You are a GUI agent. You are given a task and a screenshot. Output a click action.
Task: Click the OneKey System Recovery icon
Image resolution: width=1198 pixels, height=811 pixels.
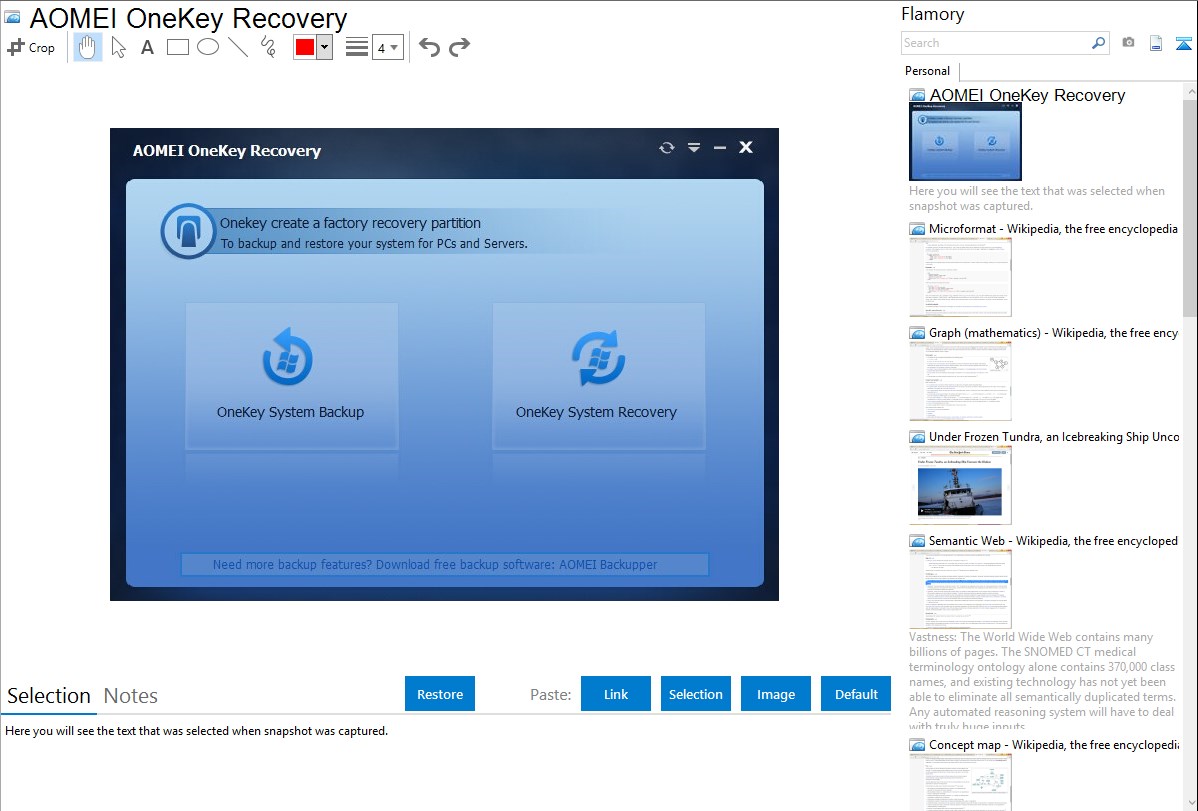click(598, 358)
